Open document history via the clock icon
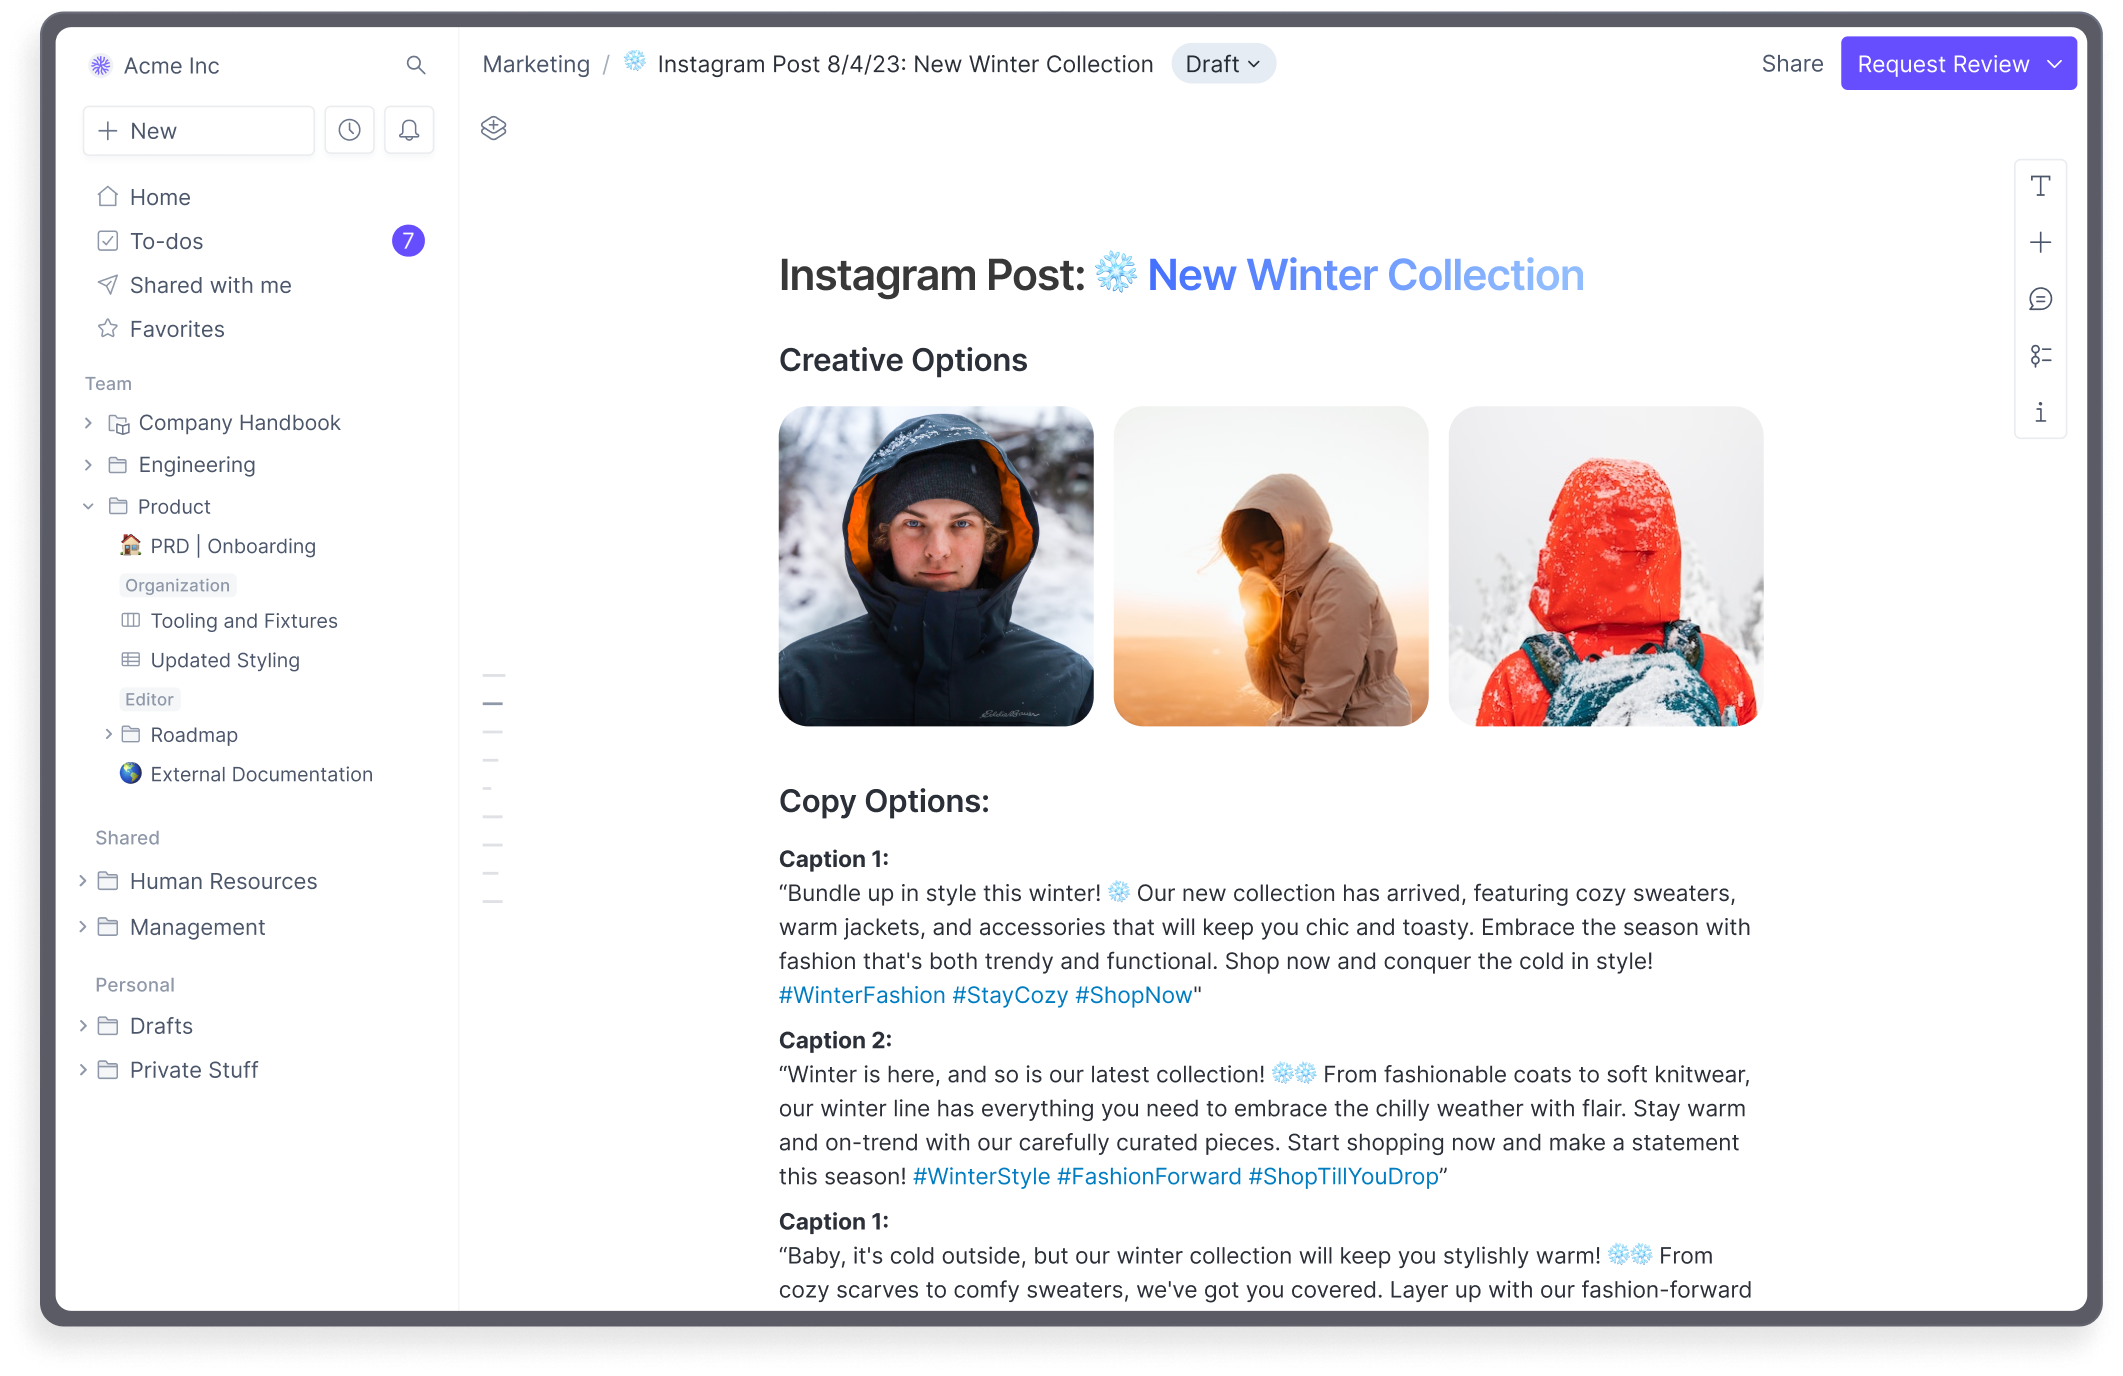This screenshot has width=2123, height=1376. click(350, 130)
